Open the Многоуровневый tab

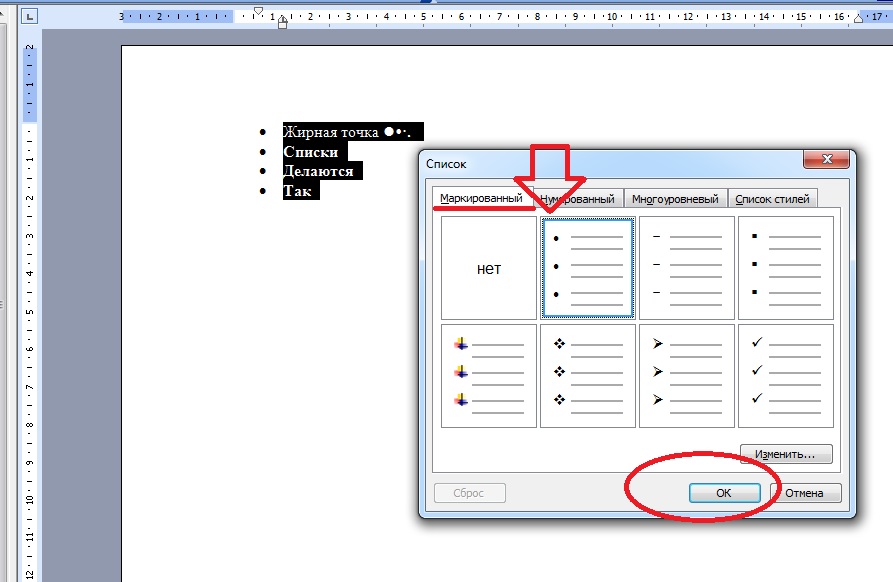(675, 199)
